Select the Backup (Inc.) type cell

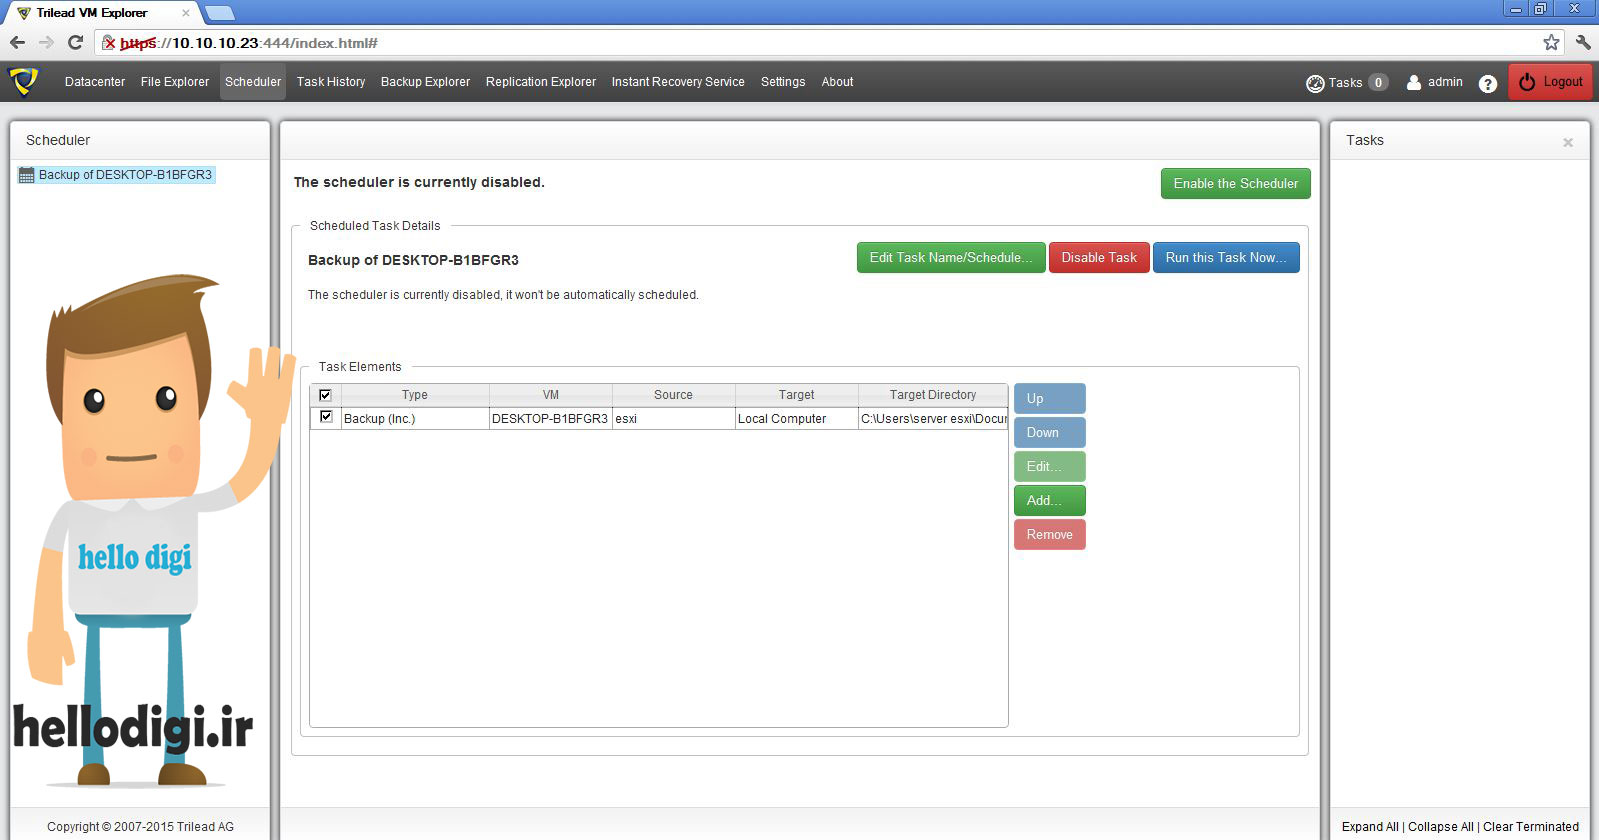[415, 419]
